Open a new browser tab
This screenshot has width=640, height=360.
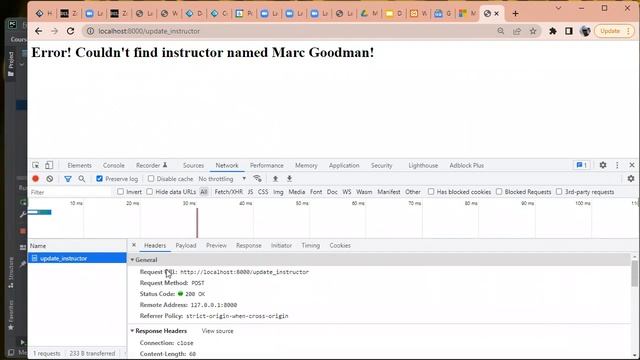(516, 13)
